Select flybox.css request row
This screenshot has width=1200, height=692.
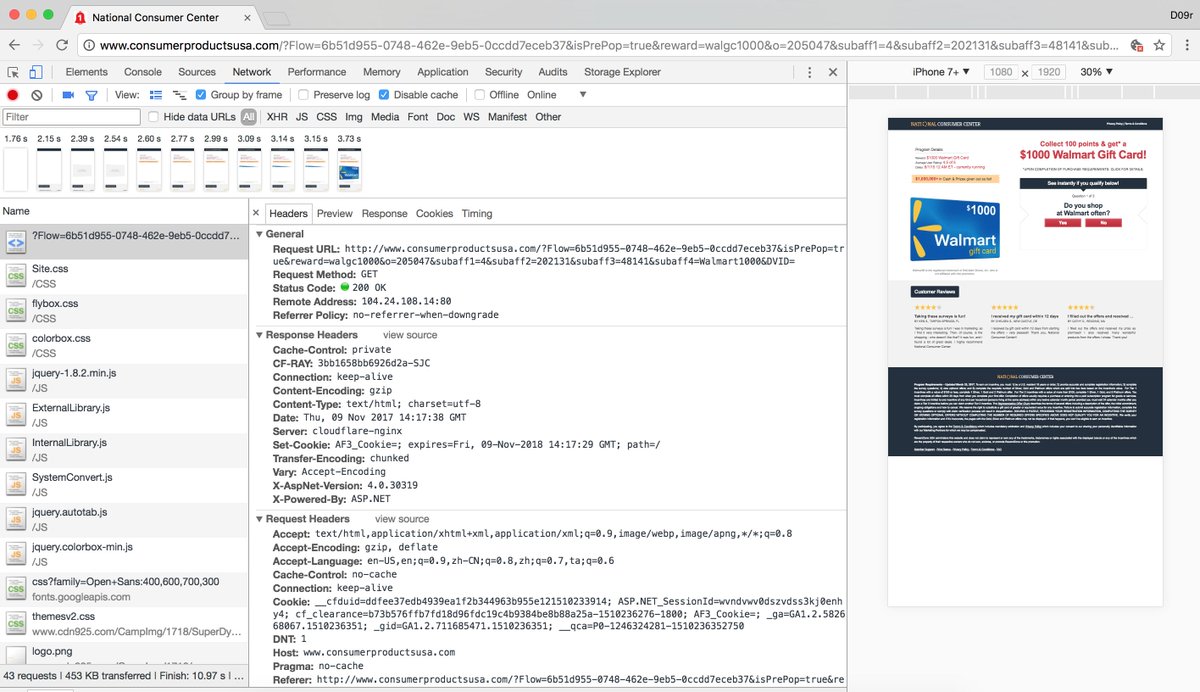point(124,311)
